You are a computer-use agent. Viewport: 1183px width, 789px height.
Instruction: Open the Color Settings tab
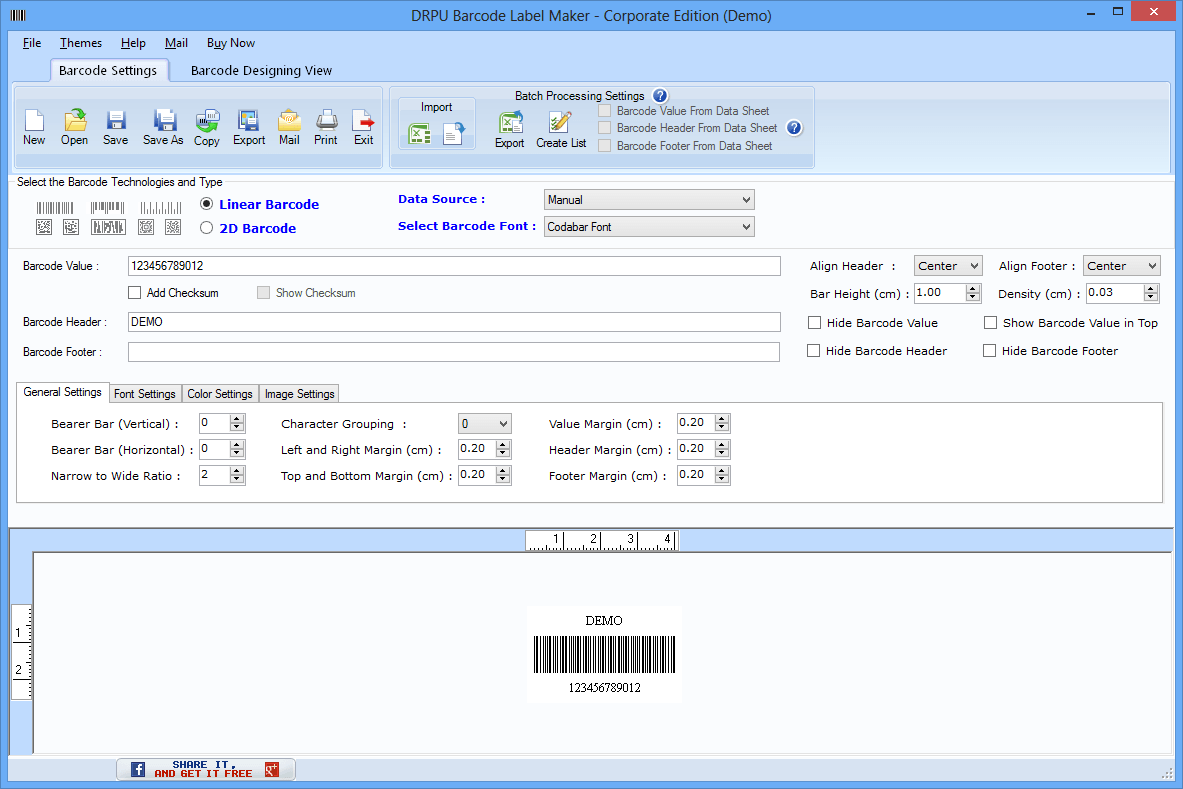tap(220, 394)
